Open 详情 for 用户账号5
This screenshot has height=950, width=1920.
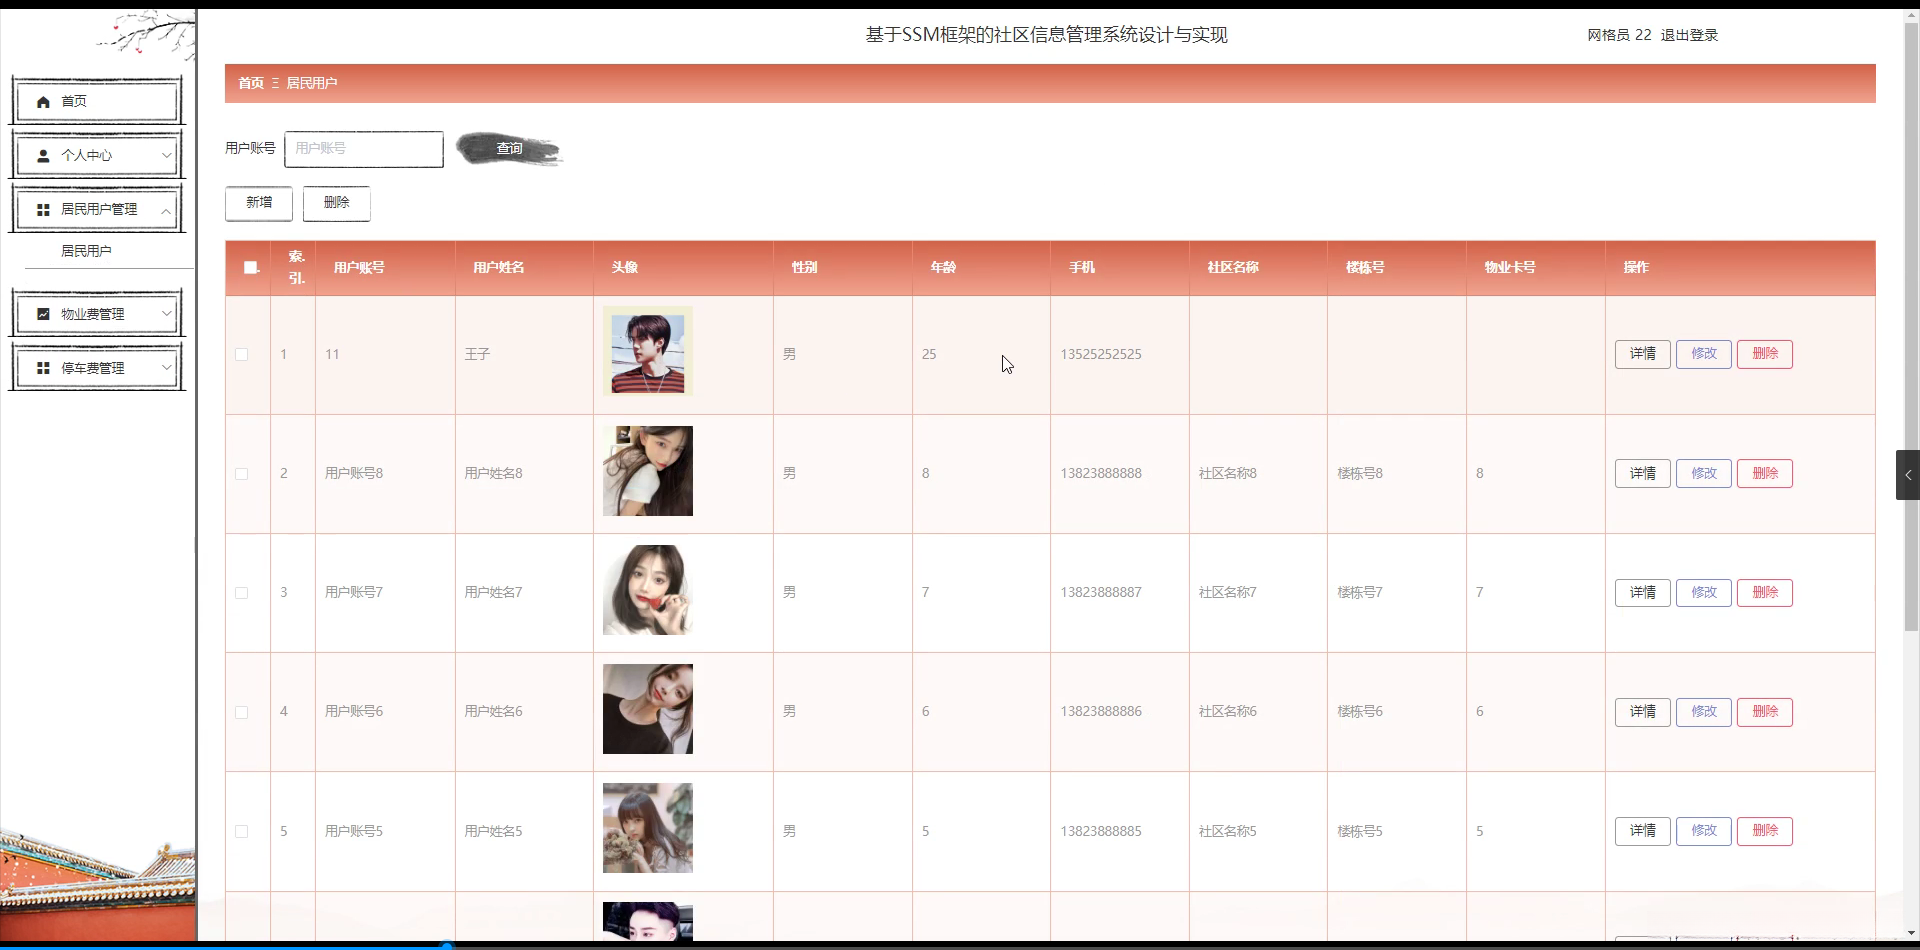[1642, 831]
